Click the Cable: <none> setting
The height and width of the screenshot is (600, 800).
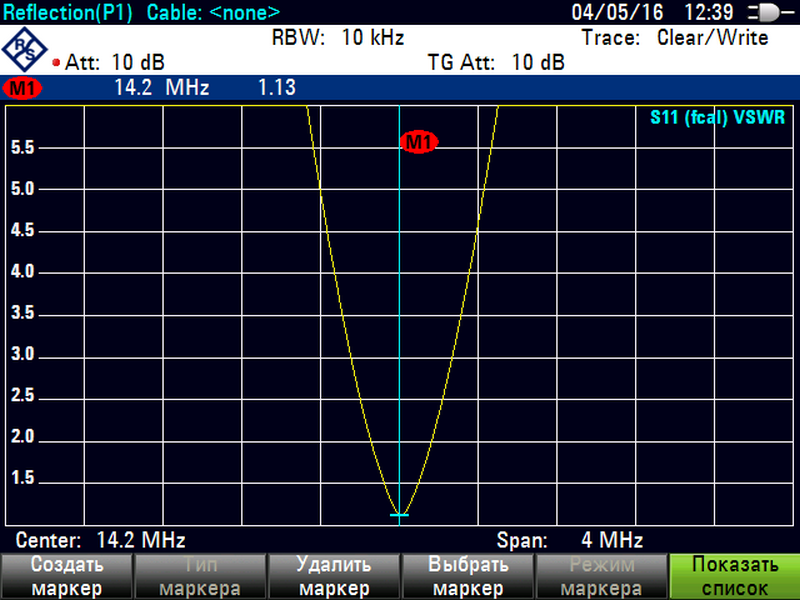[x=214, y=13]
